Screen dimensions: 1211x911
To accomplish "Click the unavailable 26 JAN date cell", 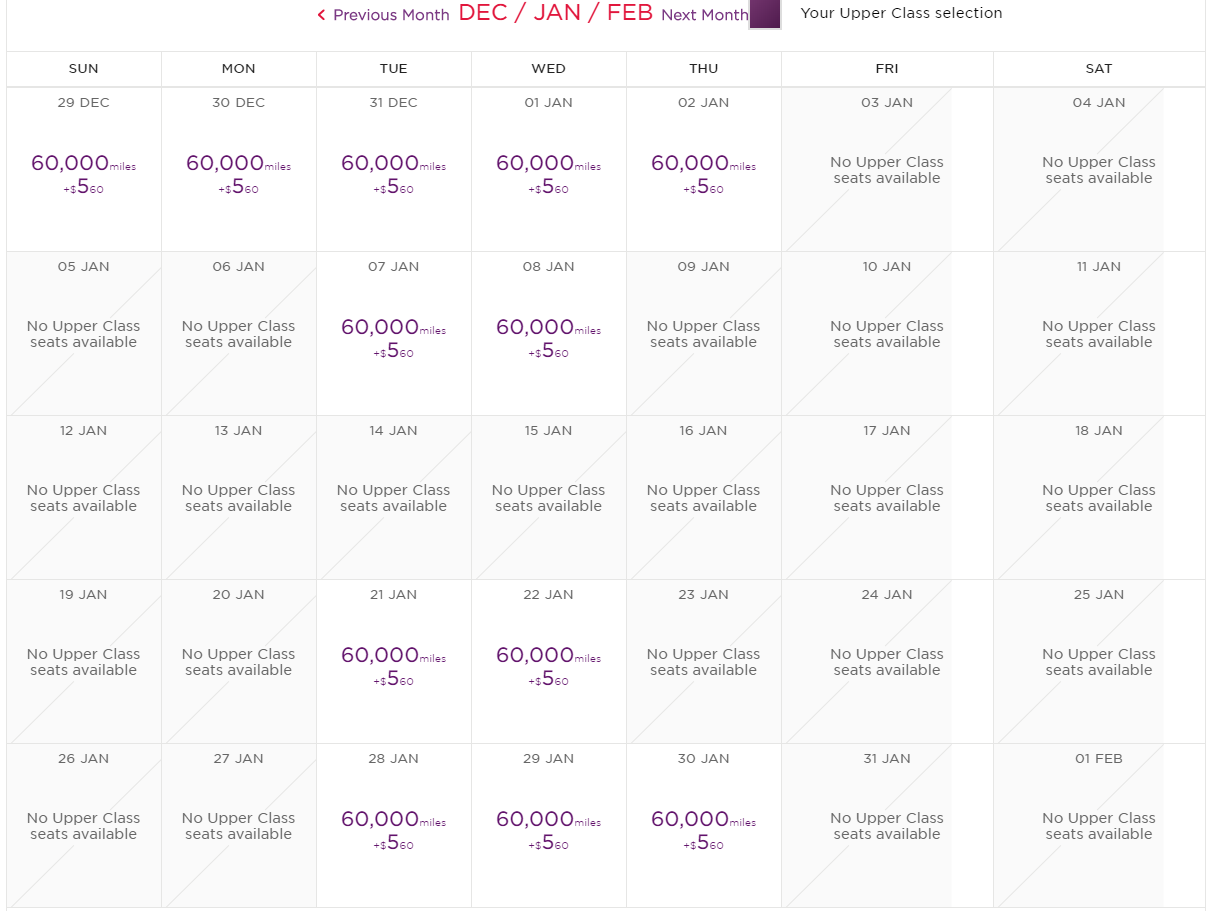I will (83, 826).
